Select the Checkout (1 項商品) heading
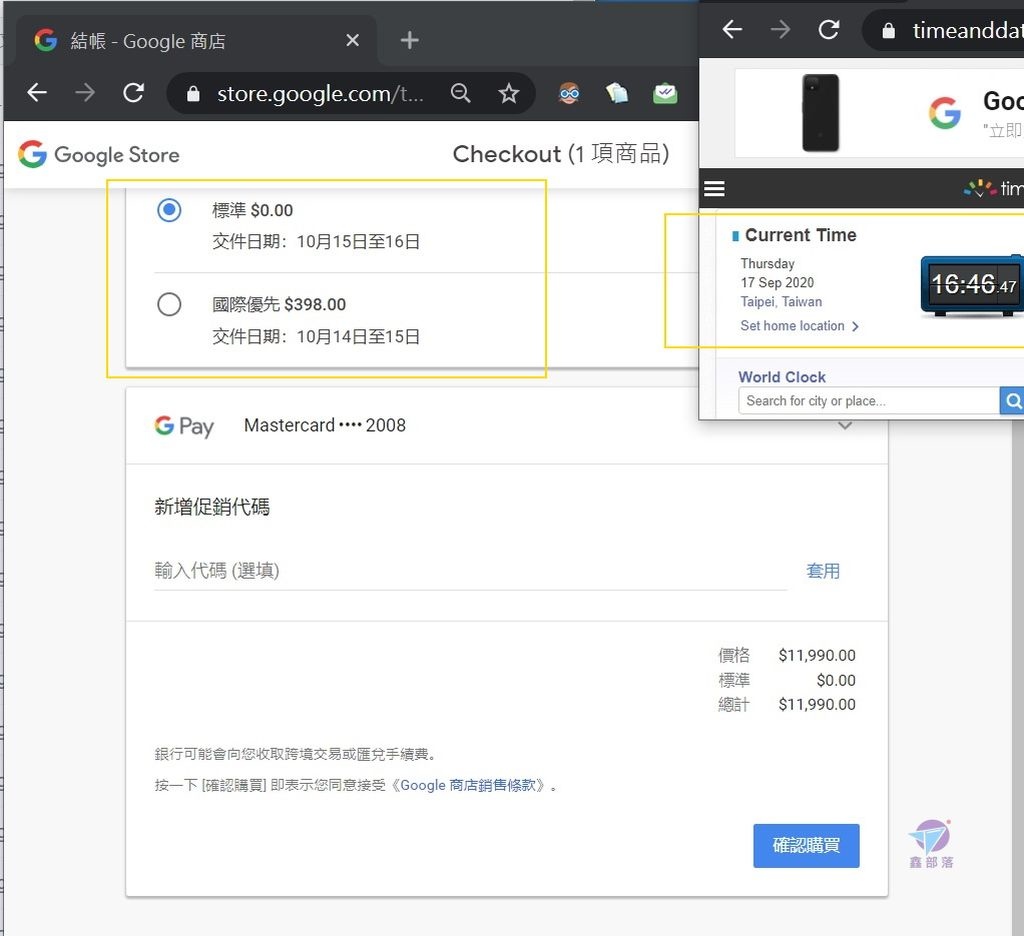 561,154
